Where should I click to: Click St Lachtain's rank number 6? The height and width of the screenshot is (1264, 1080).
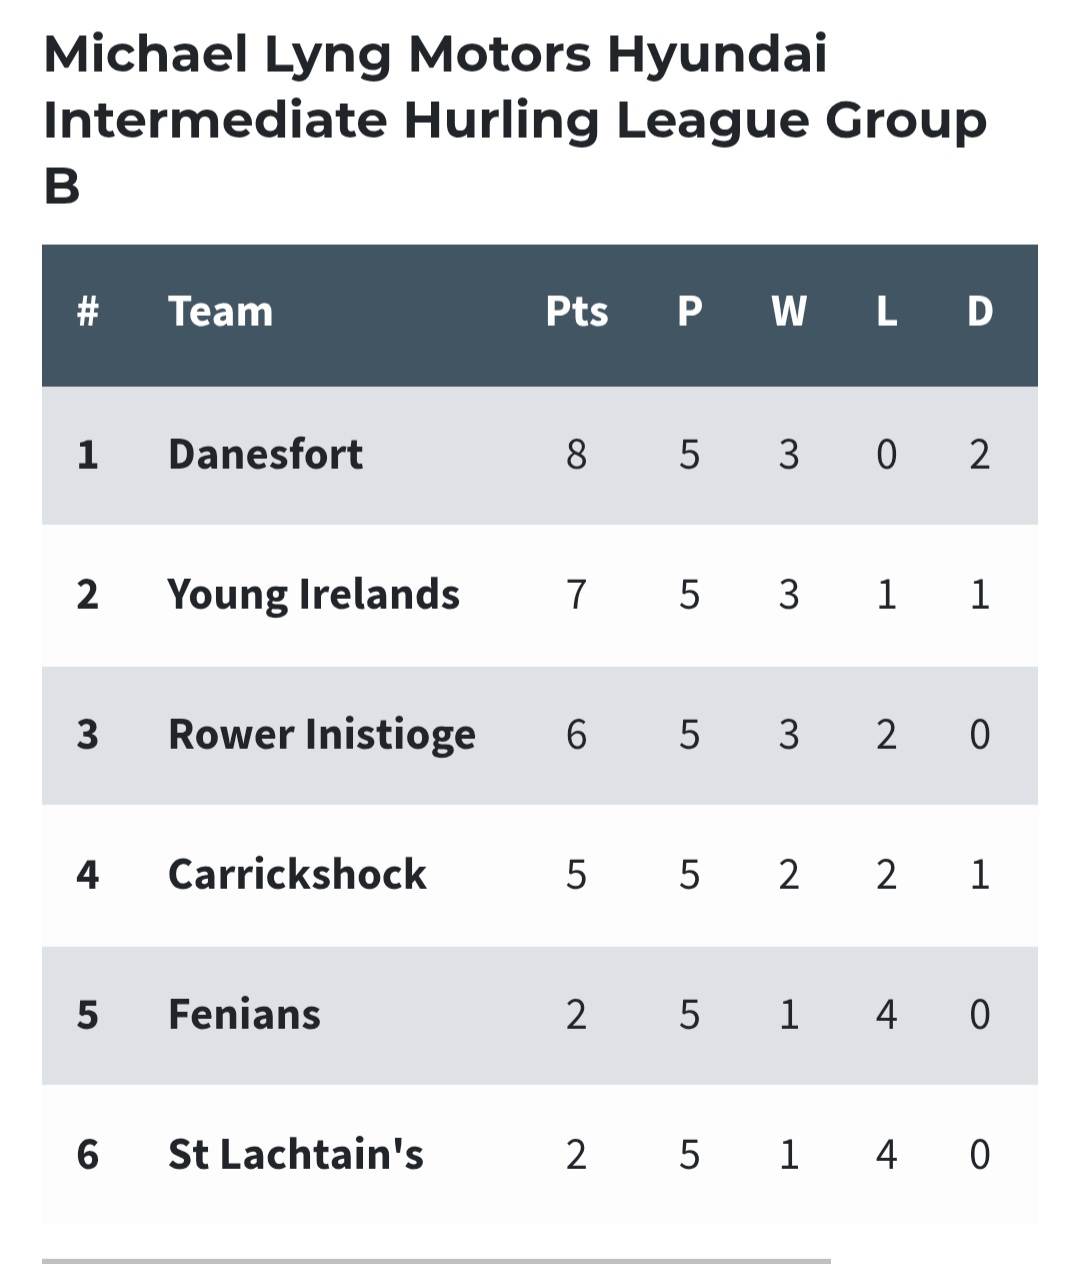click(88, 1154)
